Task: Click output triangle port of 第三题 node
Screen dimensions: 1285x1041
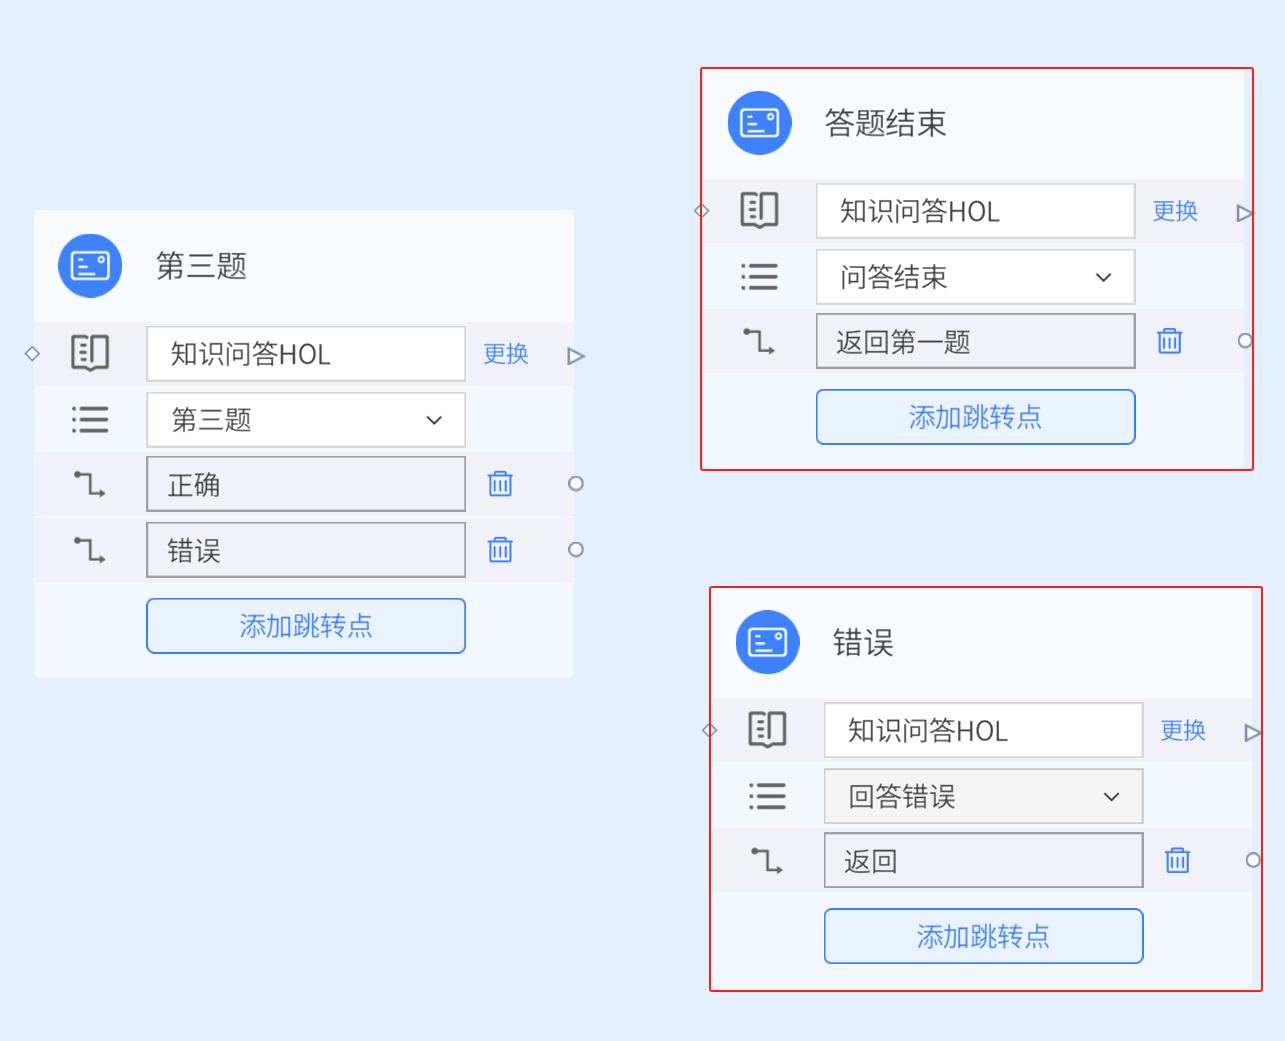Action: pos(576,356)
